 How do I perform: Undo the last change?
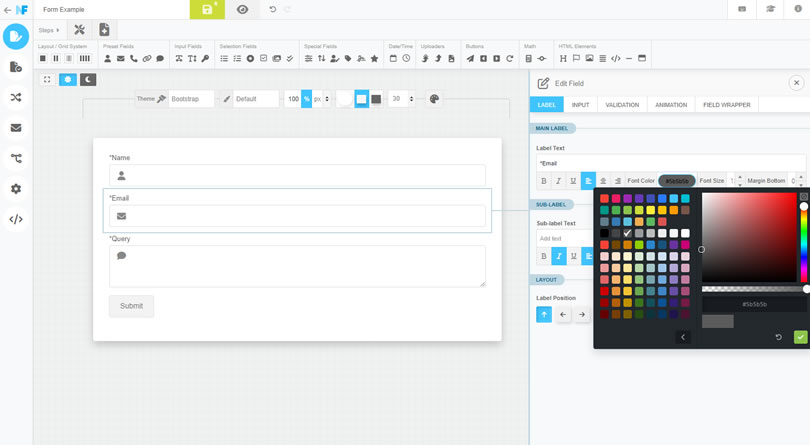pos(272,9)
